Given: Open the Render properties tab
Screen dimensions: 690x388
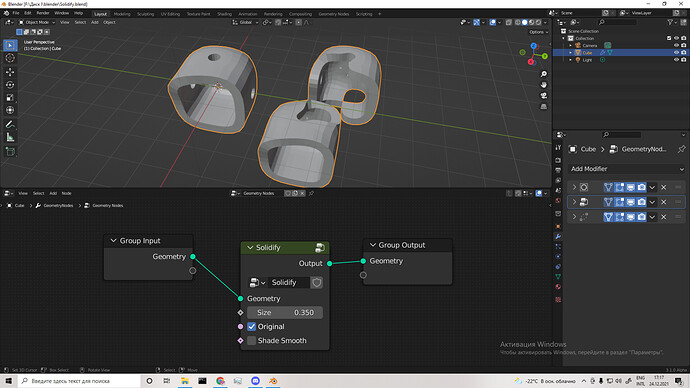Looking at the screenshot, I should click(558, 160).
